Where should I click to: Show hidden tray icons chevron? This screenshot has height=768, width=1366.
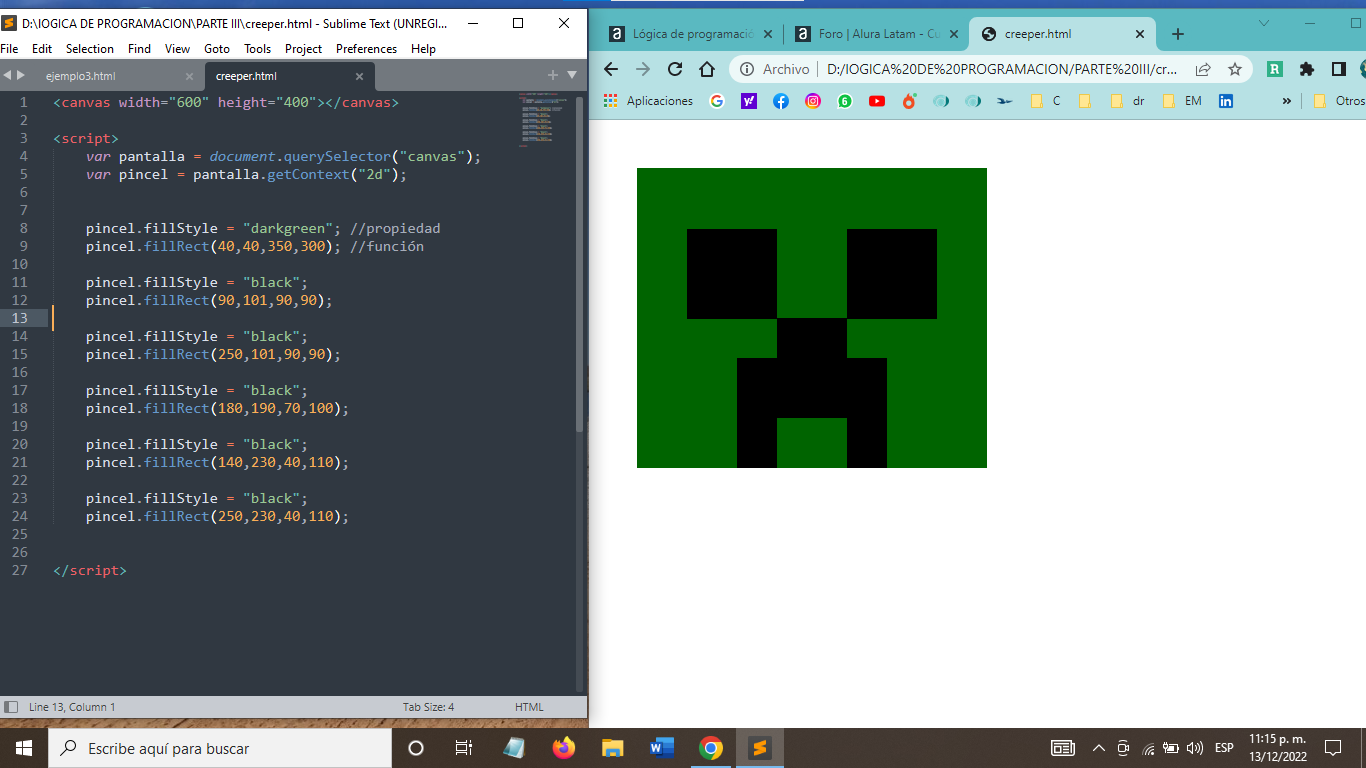point(1099,748)
